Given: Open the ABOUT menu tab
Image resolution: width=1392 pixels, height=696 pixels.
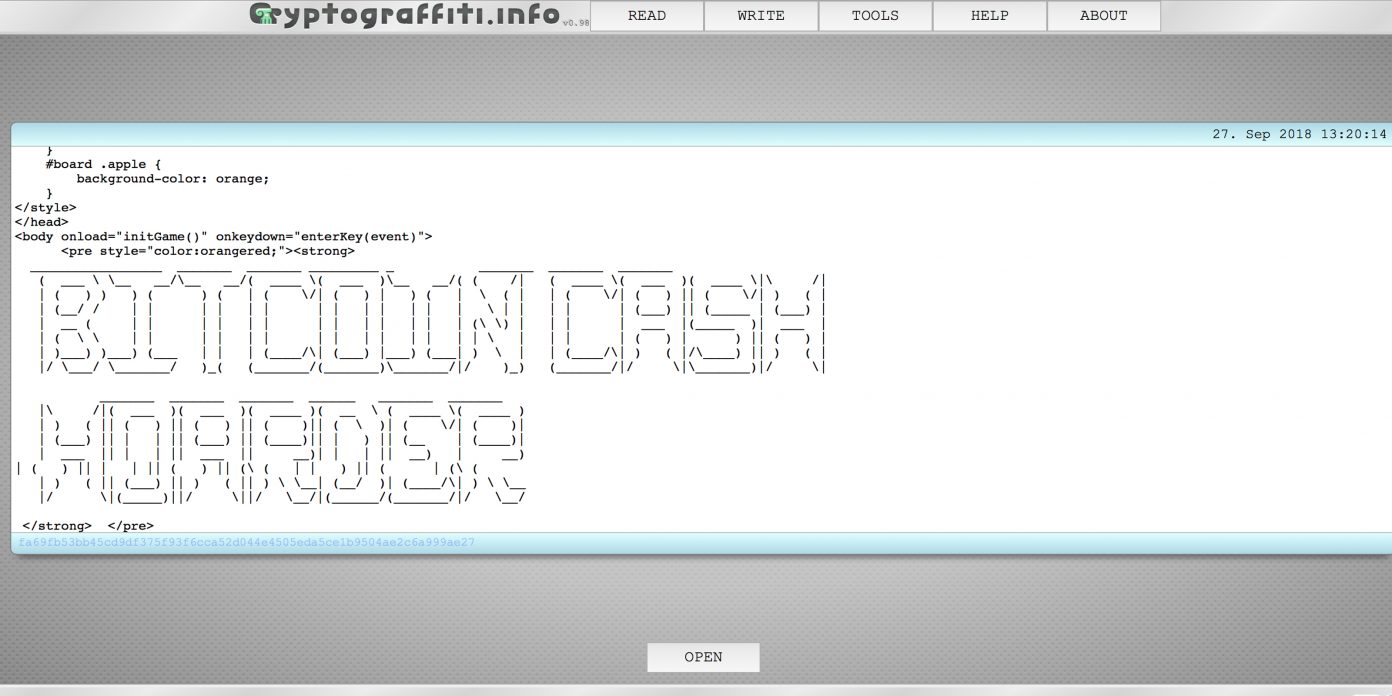Looking at the screenshot, I should (x=1103, y=16).
